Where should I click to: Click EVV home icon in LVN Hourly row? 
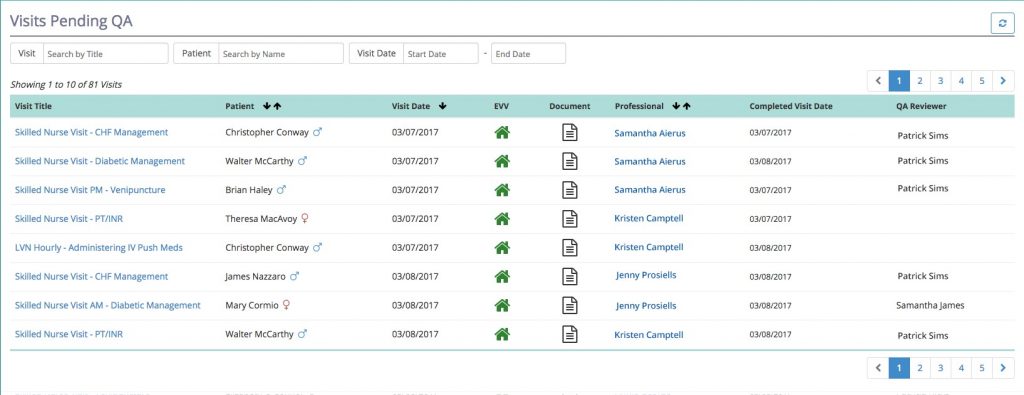(502, 247)
